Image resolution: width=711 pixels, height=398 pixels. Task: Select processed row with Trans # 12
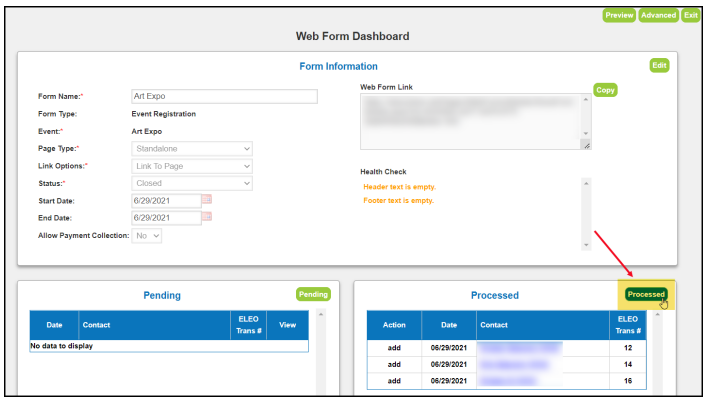[x=506, y=348]
